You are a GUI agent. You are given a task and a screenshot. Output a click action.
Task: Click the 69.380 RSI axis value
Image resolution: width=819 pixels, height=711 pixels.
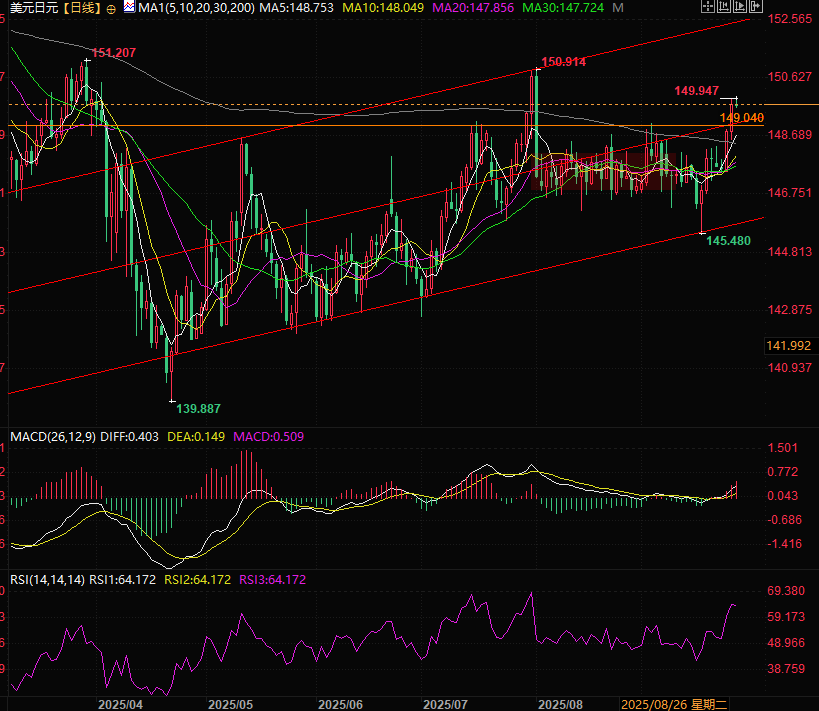[x=786, y=591]
